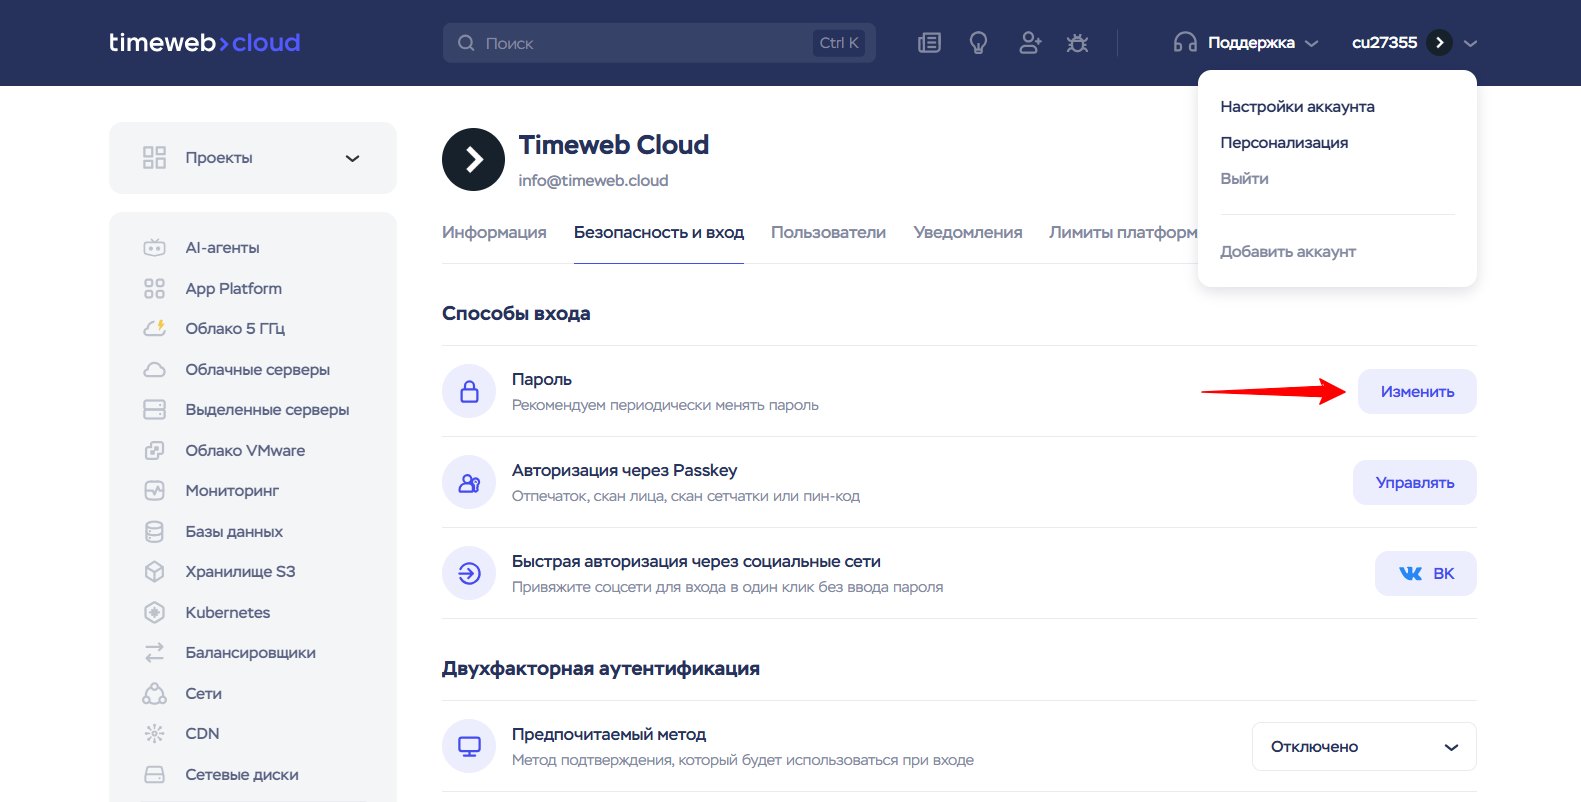
Task: Switch to the Информация tab
Action: tap(494, 232)
